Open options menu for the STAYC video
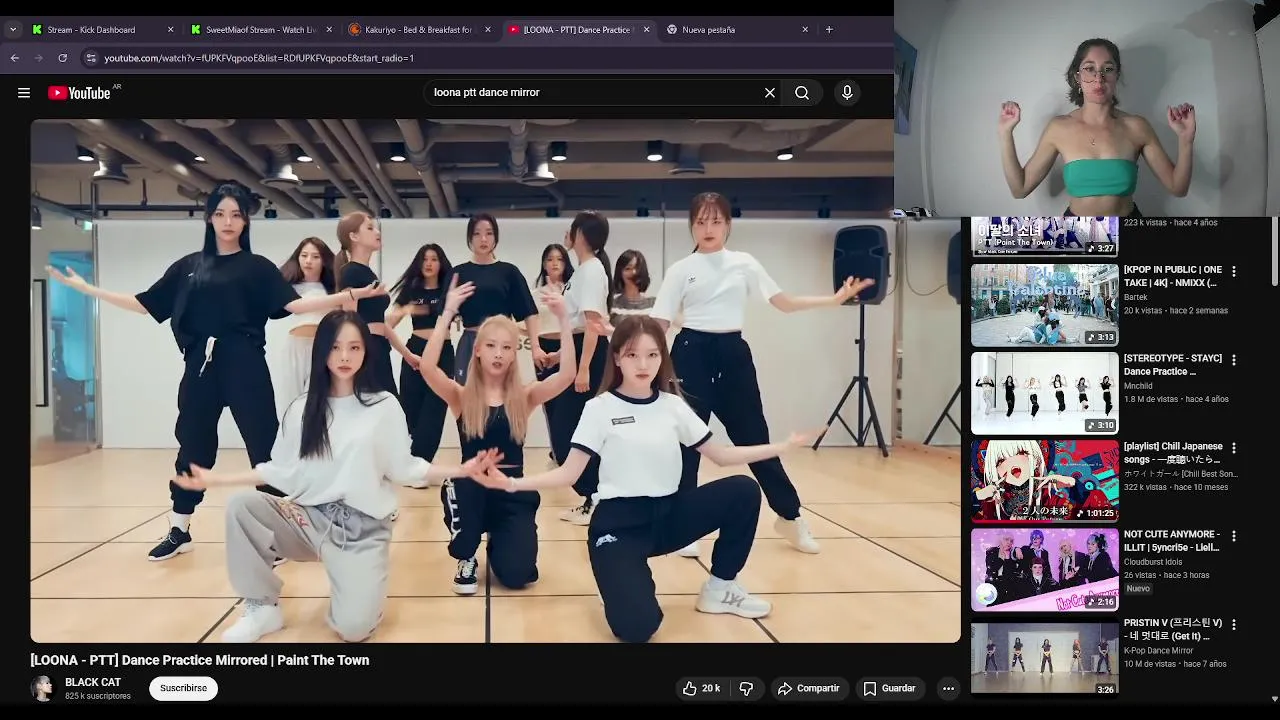 coord(1234,360)
